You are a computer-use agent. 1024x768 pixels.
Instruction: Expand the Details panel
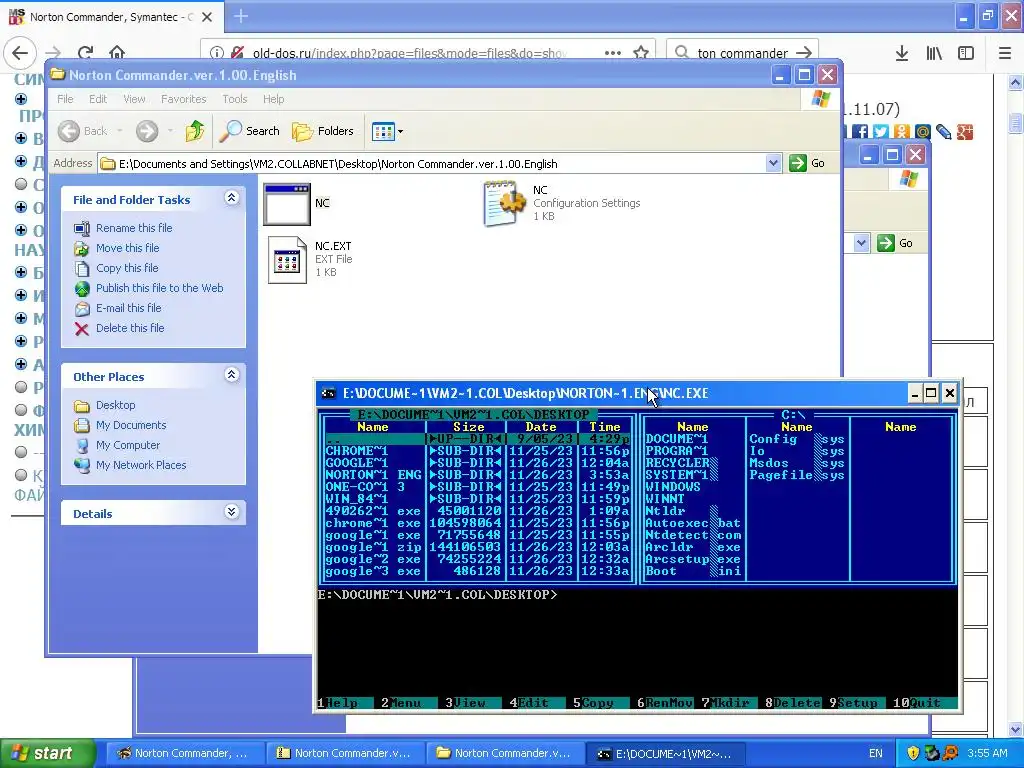tap(231, 512)
